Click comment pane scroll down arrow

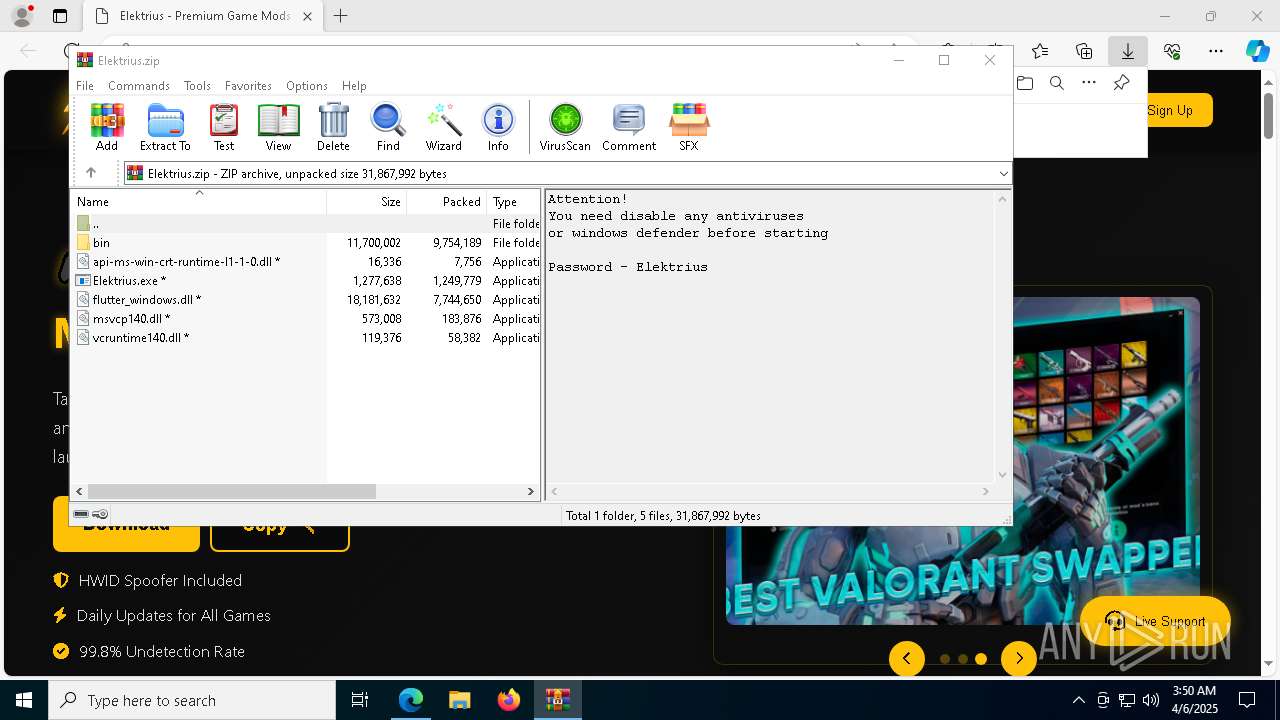point(1002,476)
